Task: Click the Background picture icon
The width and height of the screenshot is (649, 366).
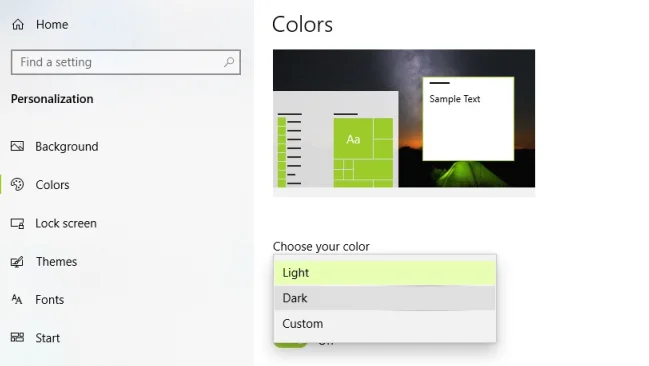Action: point(17,146)
